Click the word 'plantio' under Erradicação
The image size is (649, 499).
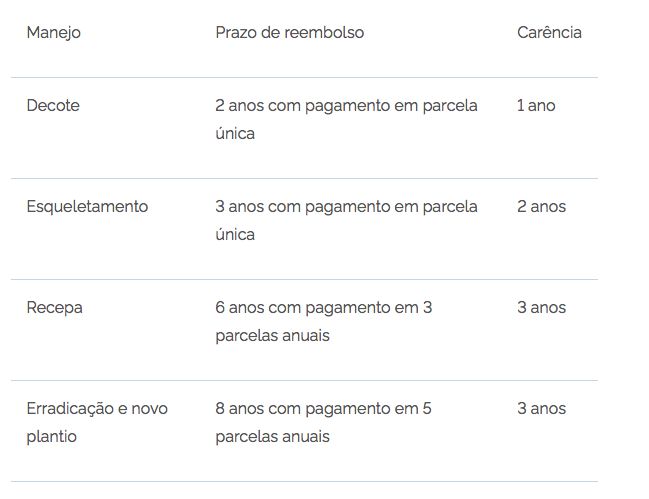51,436
